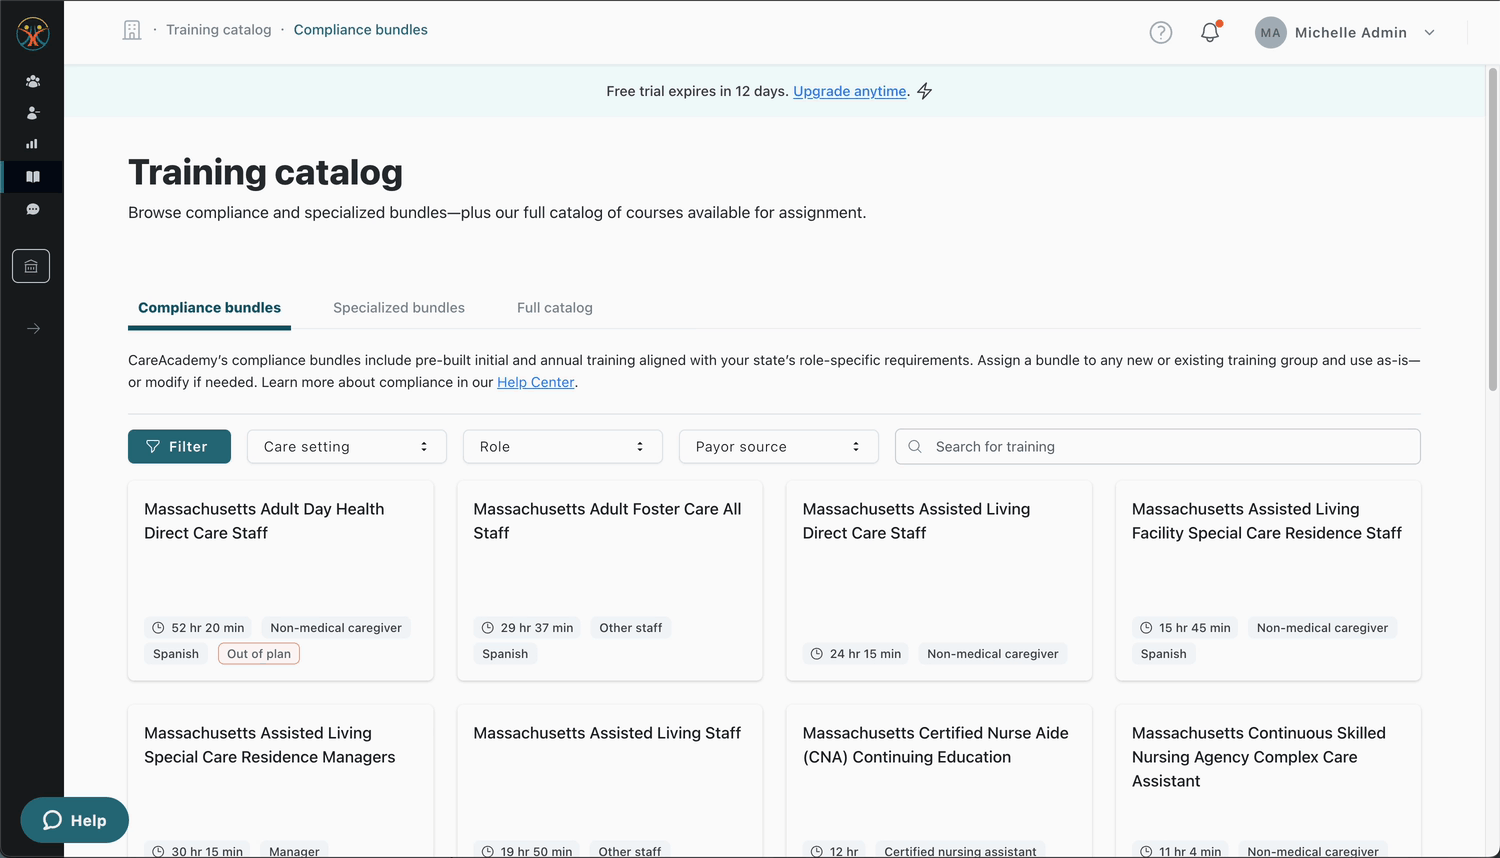Expand the Care setting dropdown

(x=346, y=447)
